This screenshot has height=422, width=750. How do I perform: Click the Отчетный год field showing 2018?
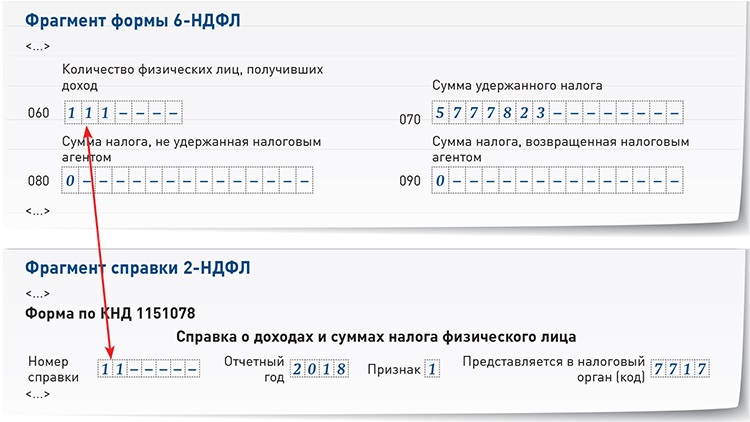coord(318,368)
